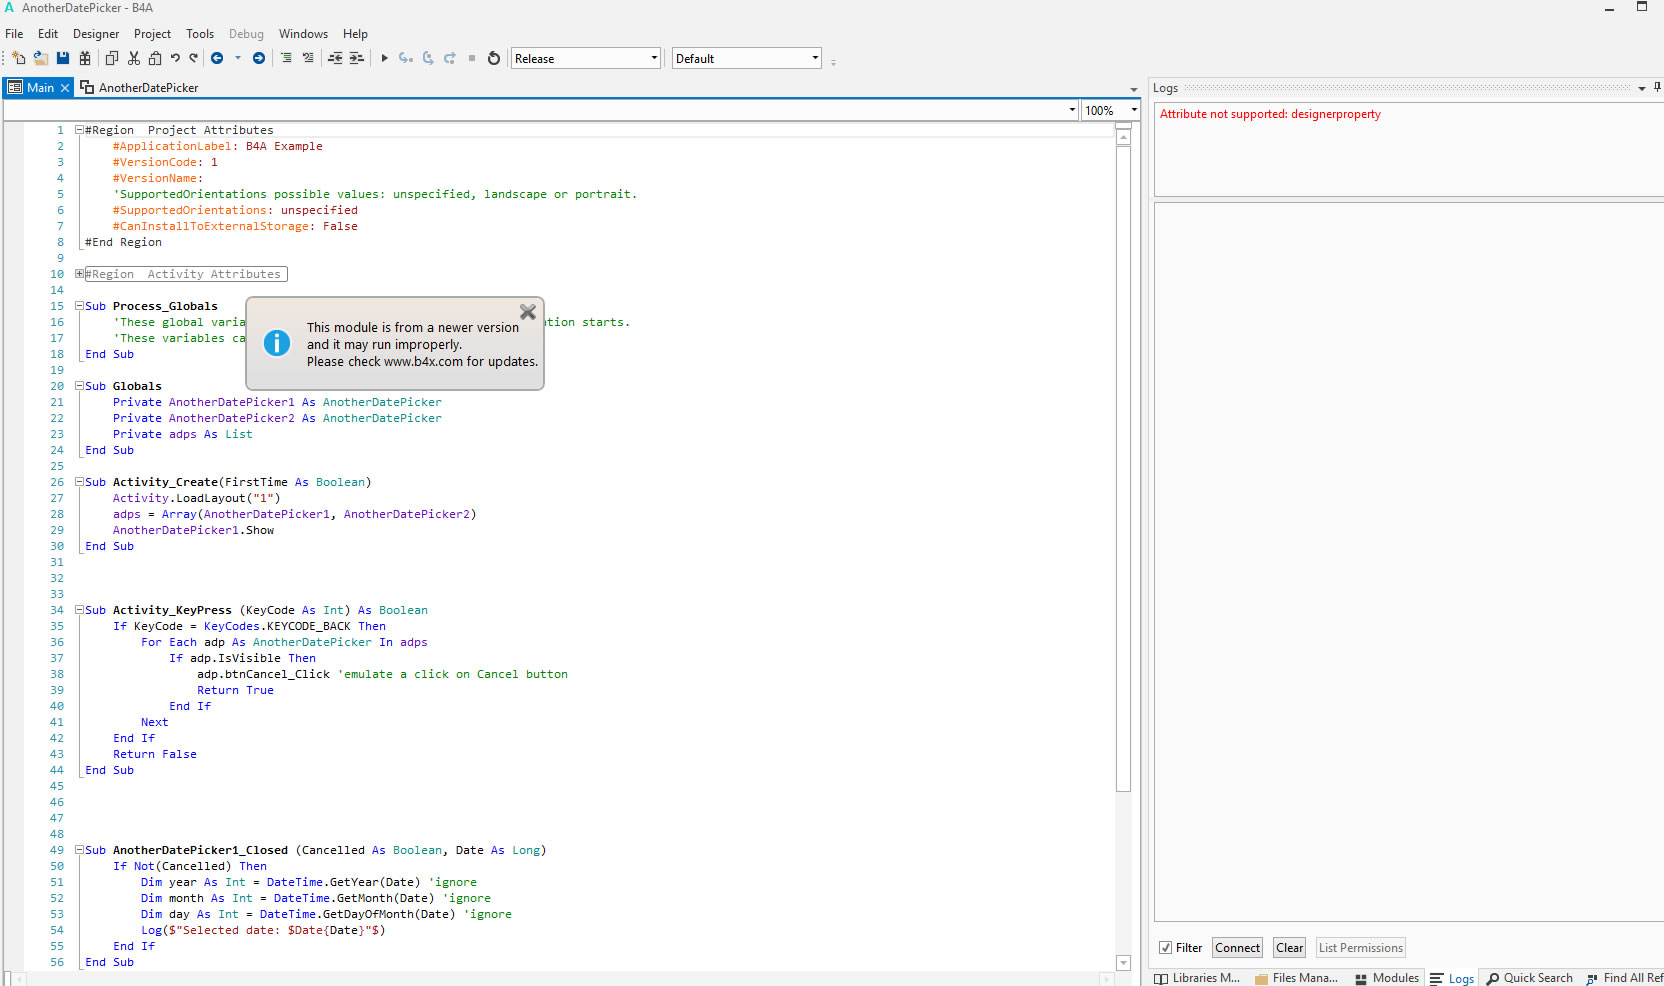Dismiss the newer version notification popup
The height and width of the screenshot is (986, 1664).
point(528,313)
